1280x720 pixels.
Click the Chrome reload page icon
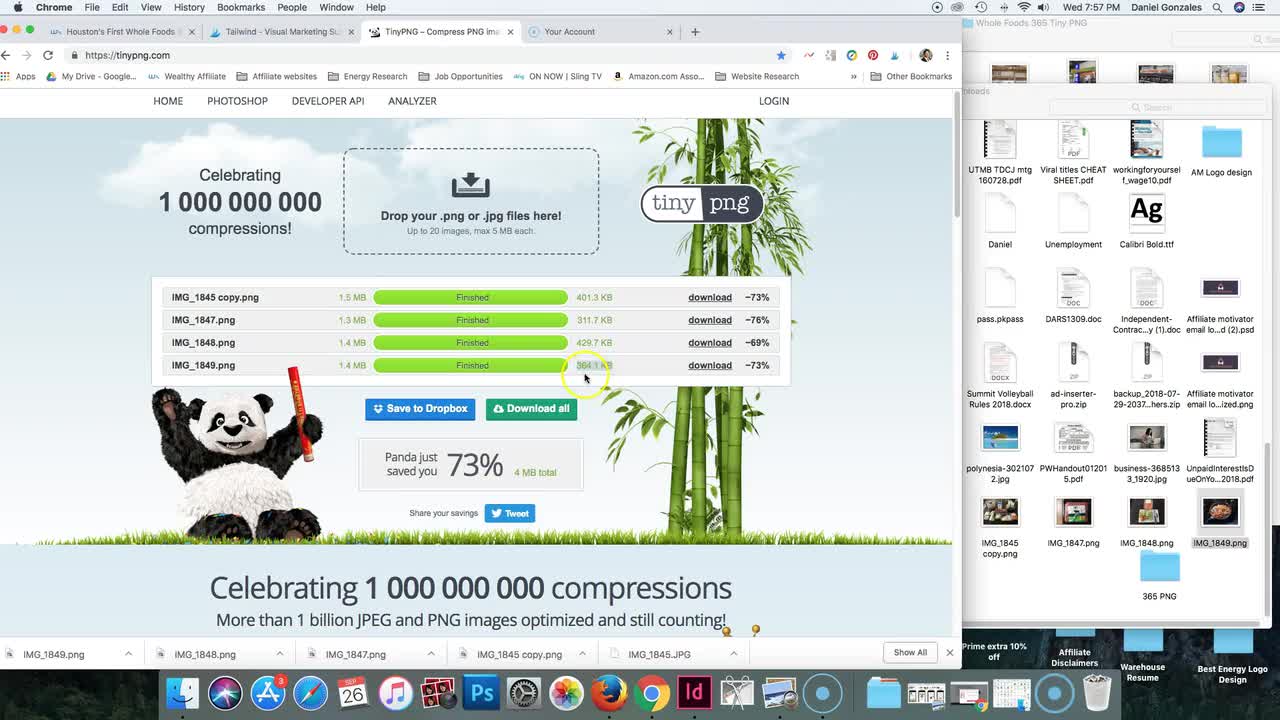48,55
